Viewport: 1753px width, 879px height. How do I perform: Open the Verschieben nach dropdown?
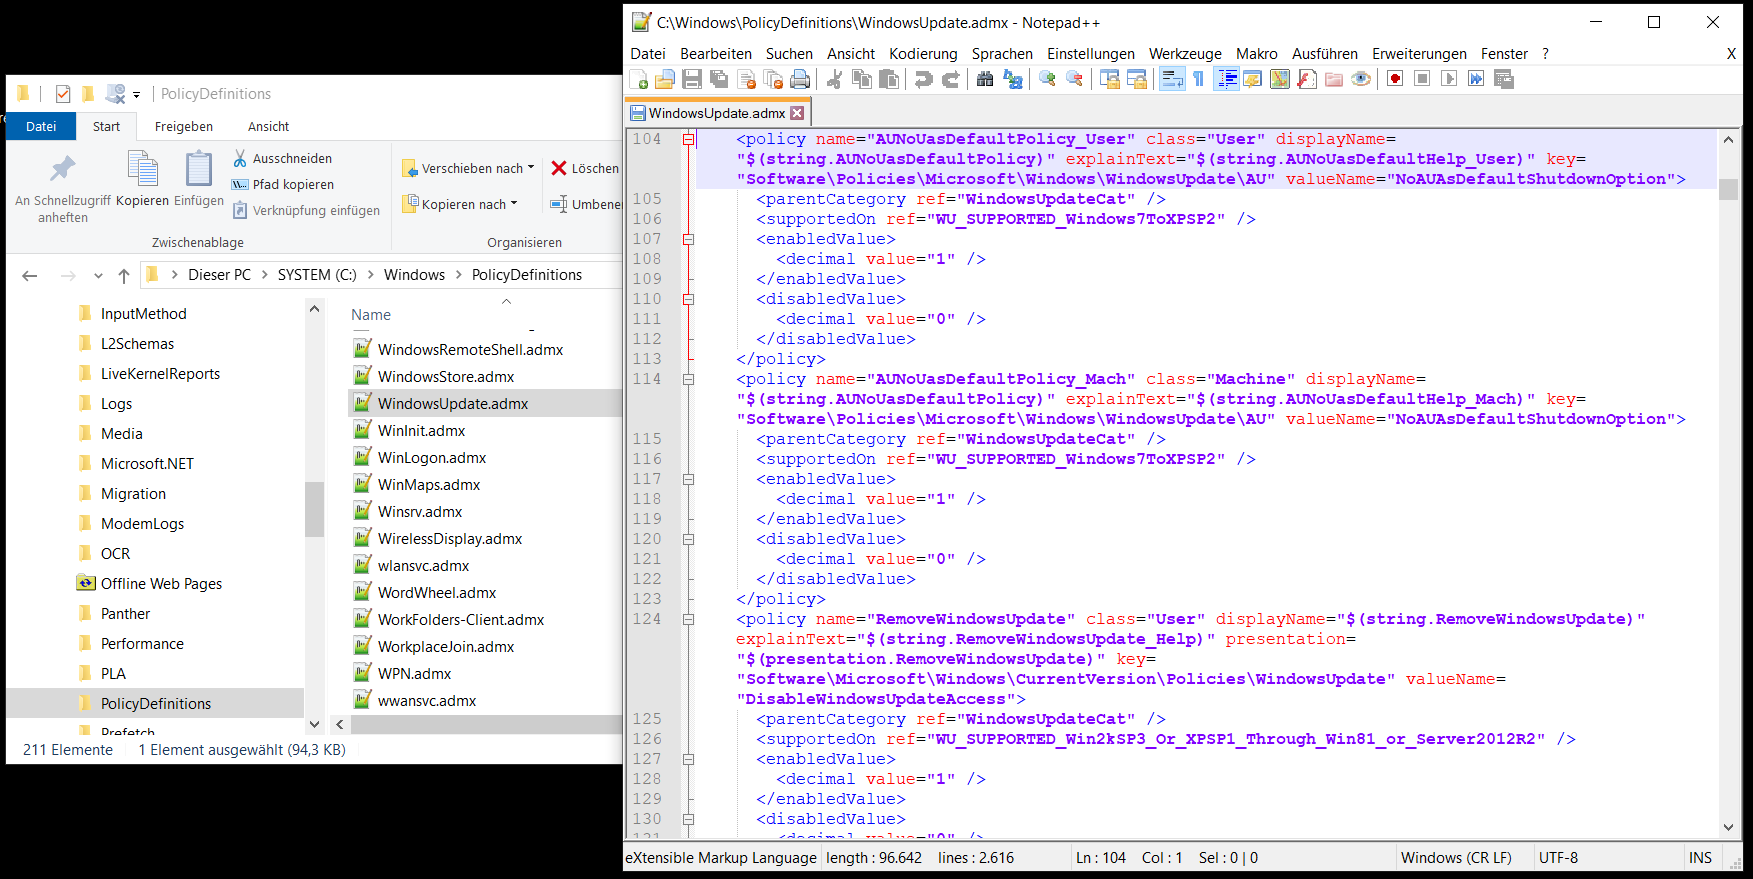click(468, 168)
